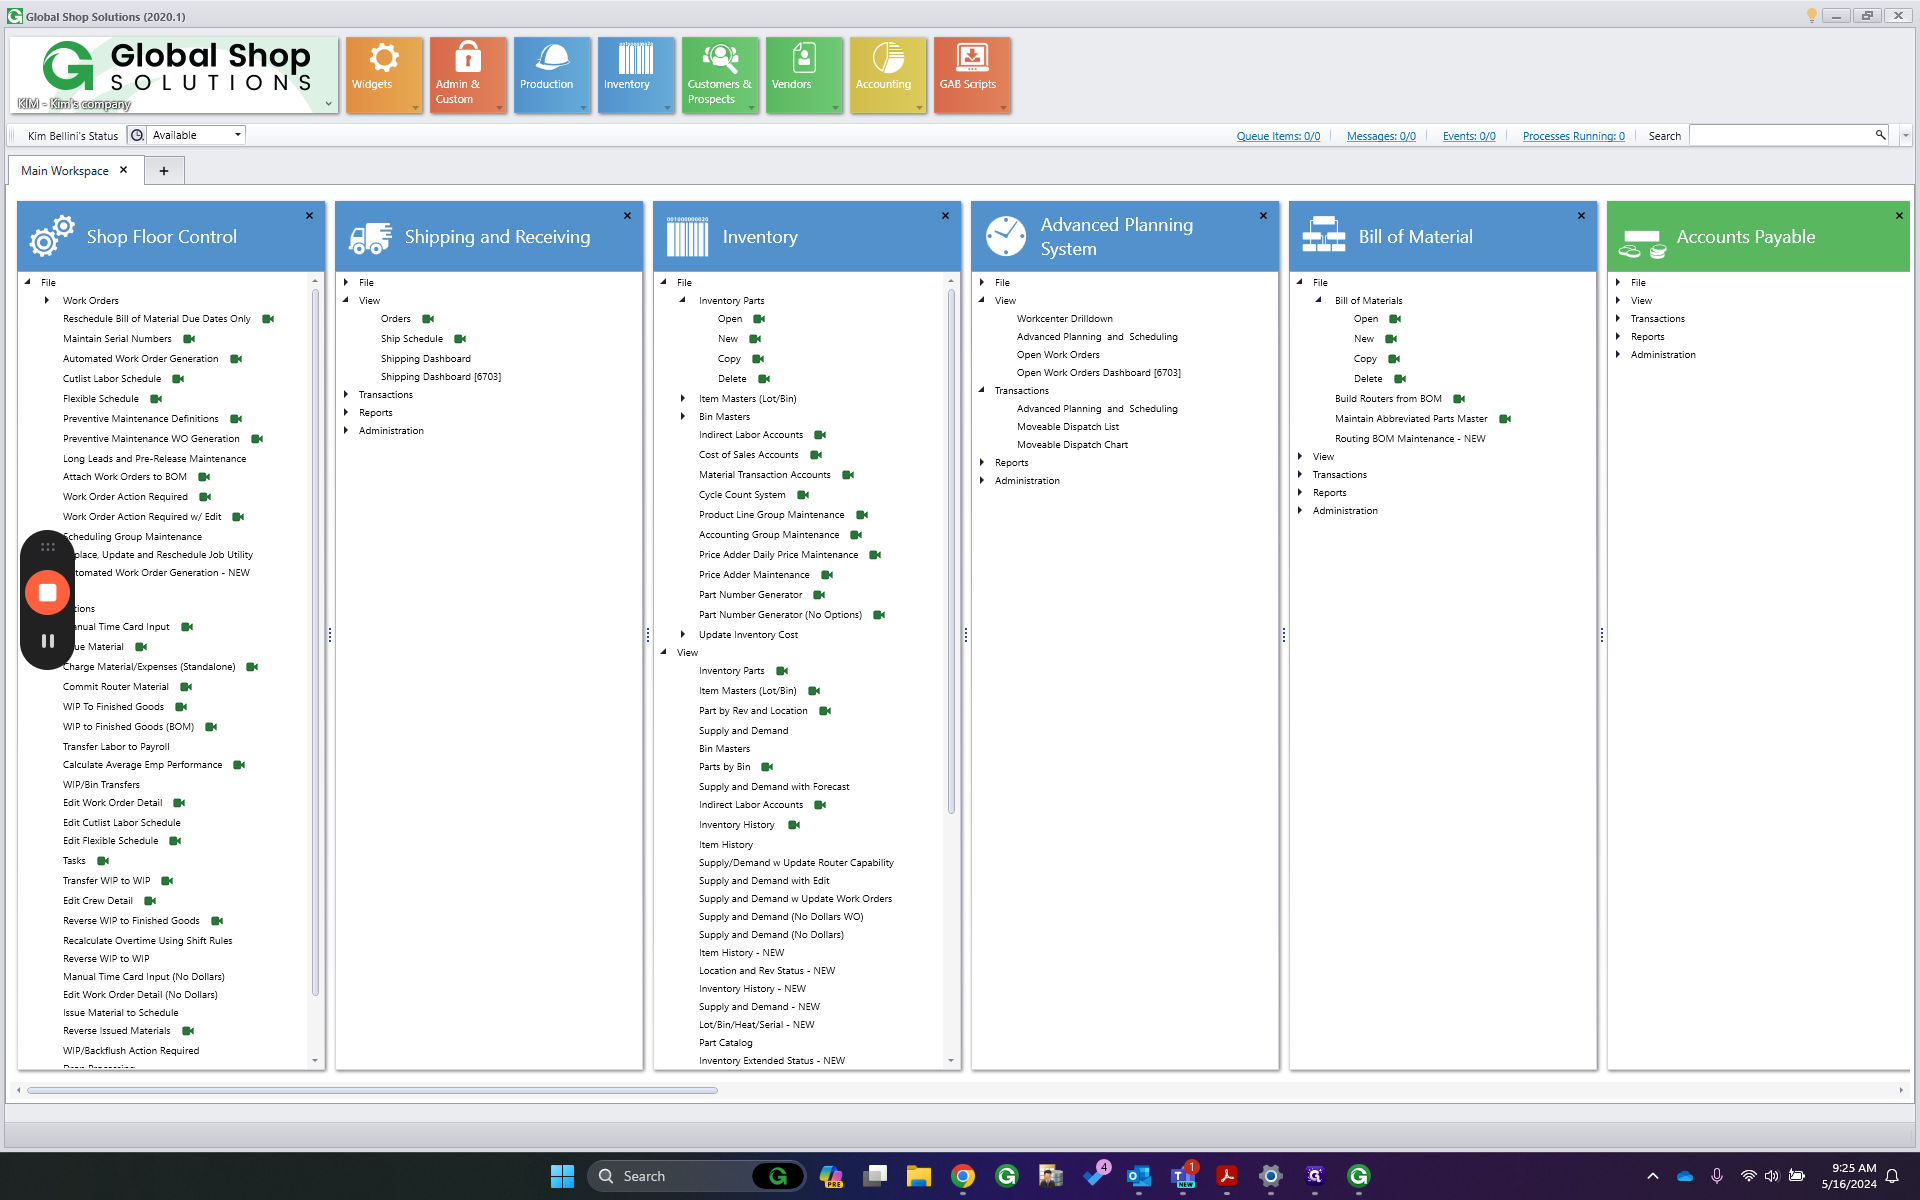Screen dimensions: 1920x1200
Task: Click the video icon next to Build Routers from BOM
Action: 1459,399
